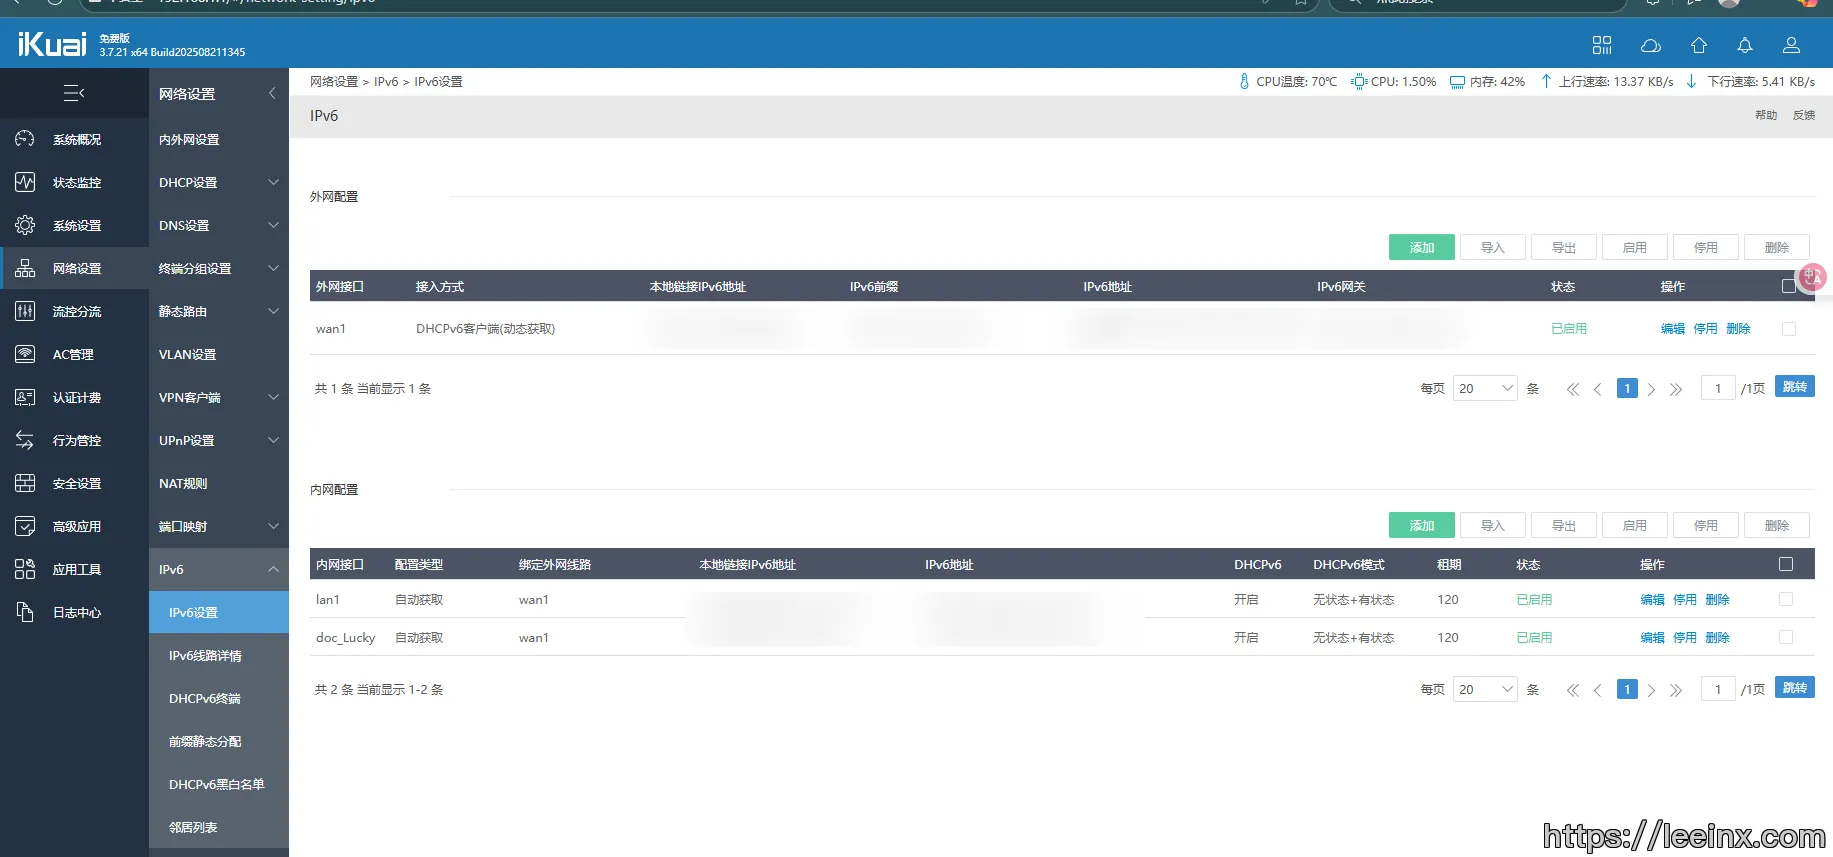Screen dimensions: 1833x857
Task: Open the user account icon
Action: (1791, 46)
